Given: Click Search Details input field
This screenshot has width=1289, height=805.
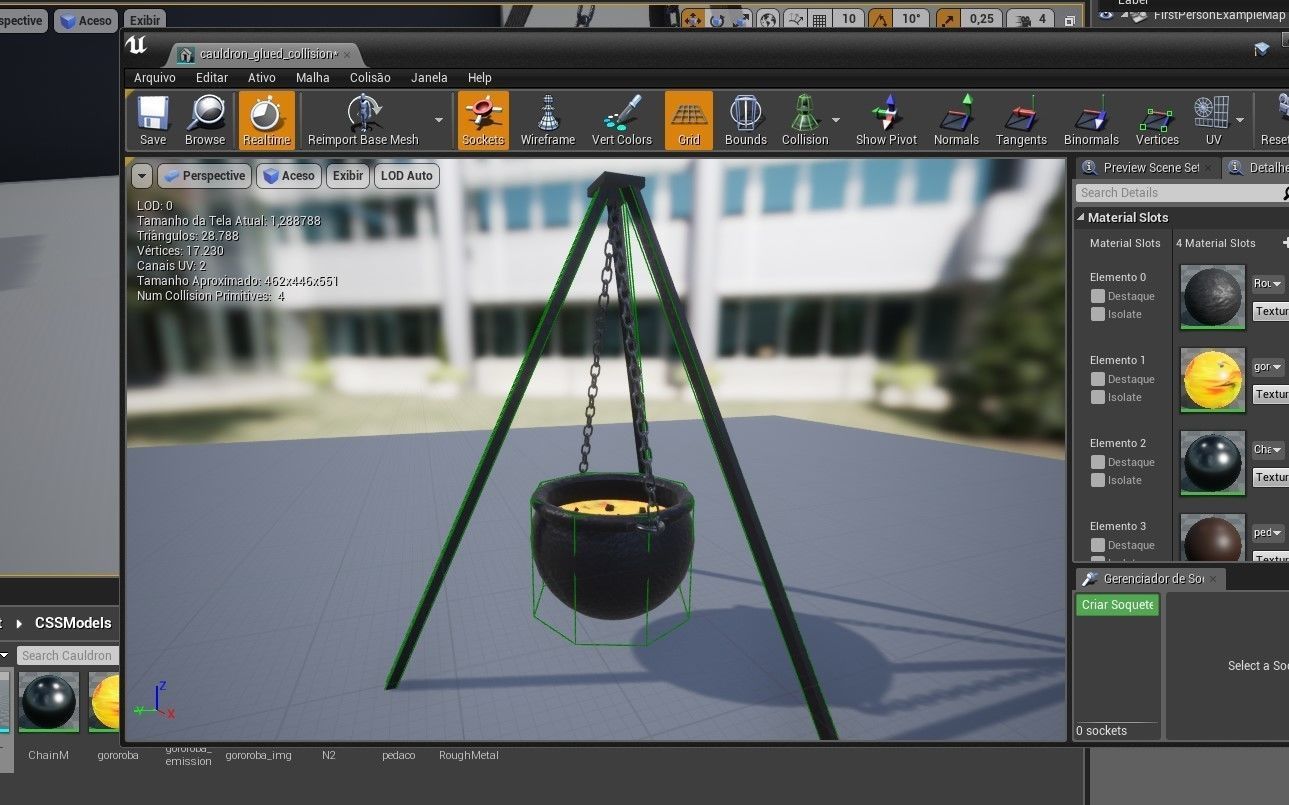Looking at the screenshot, I should 1180,193.
